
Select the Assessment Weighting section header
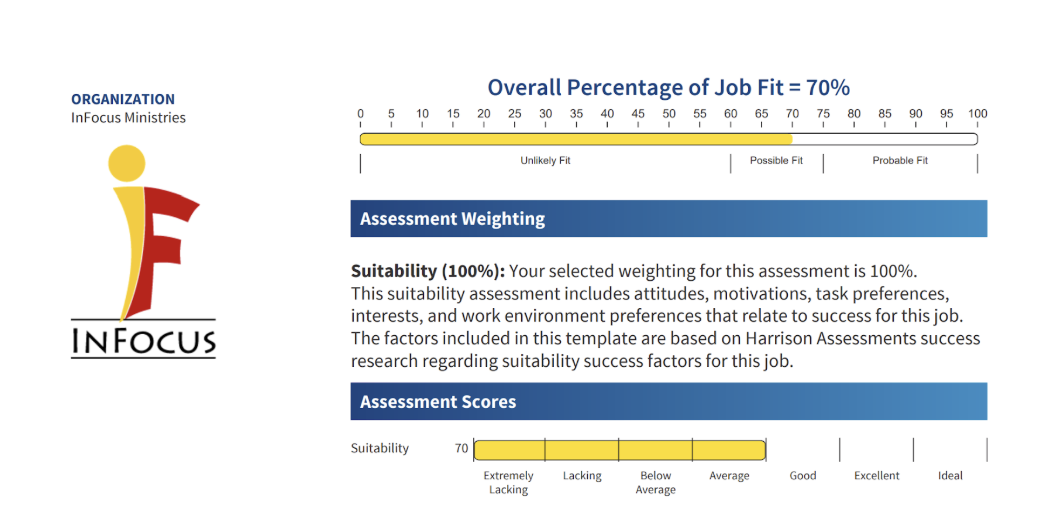coord(668,219)
